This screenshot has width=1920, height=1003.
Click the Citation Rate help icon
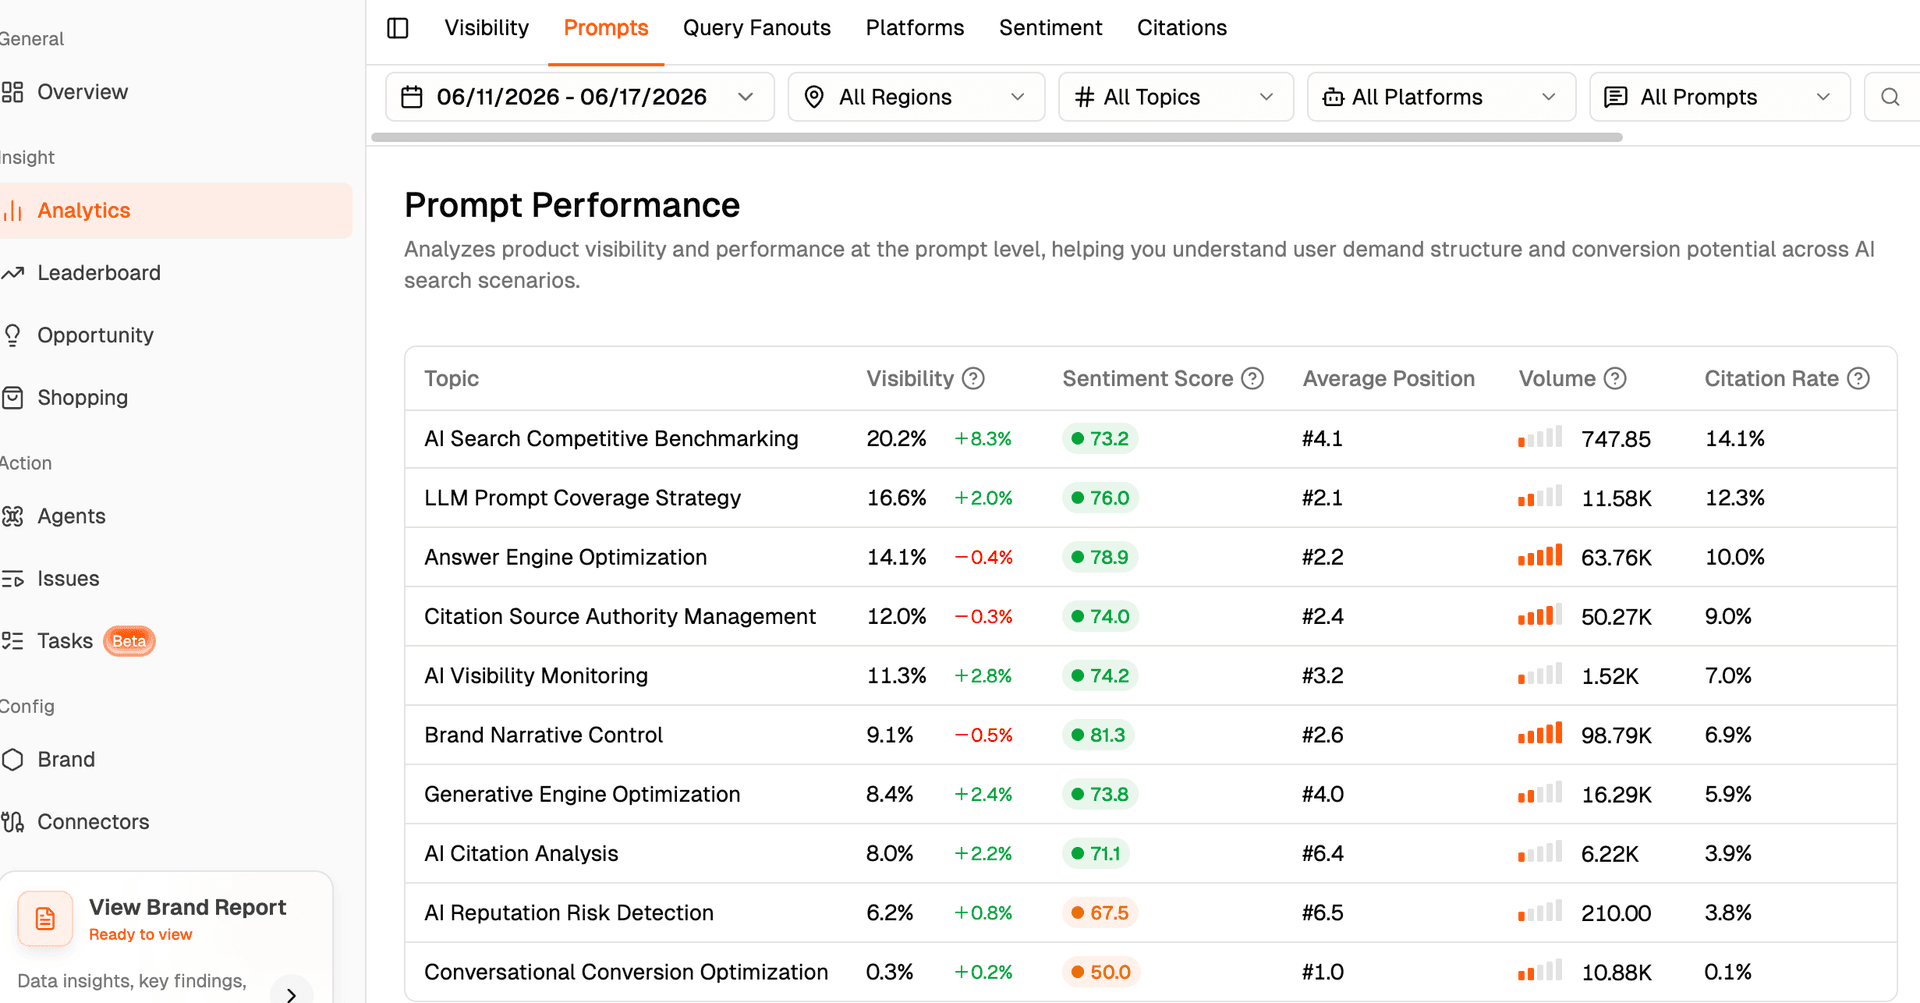[1858, 379]
